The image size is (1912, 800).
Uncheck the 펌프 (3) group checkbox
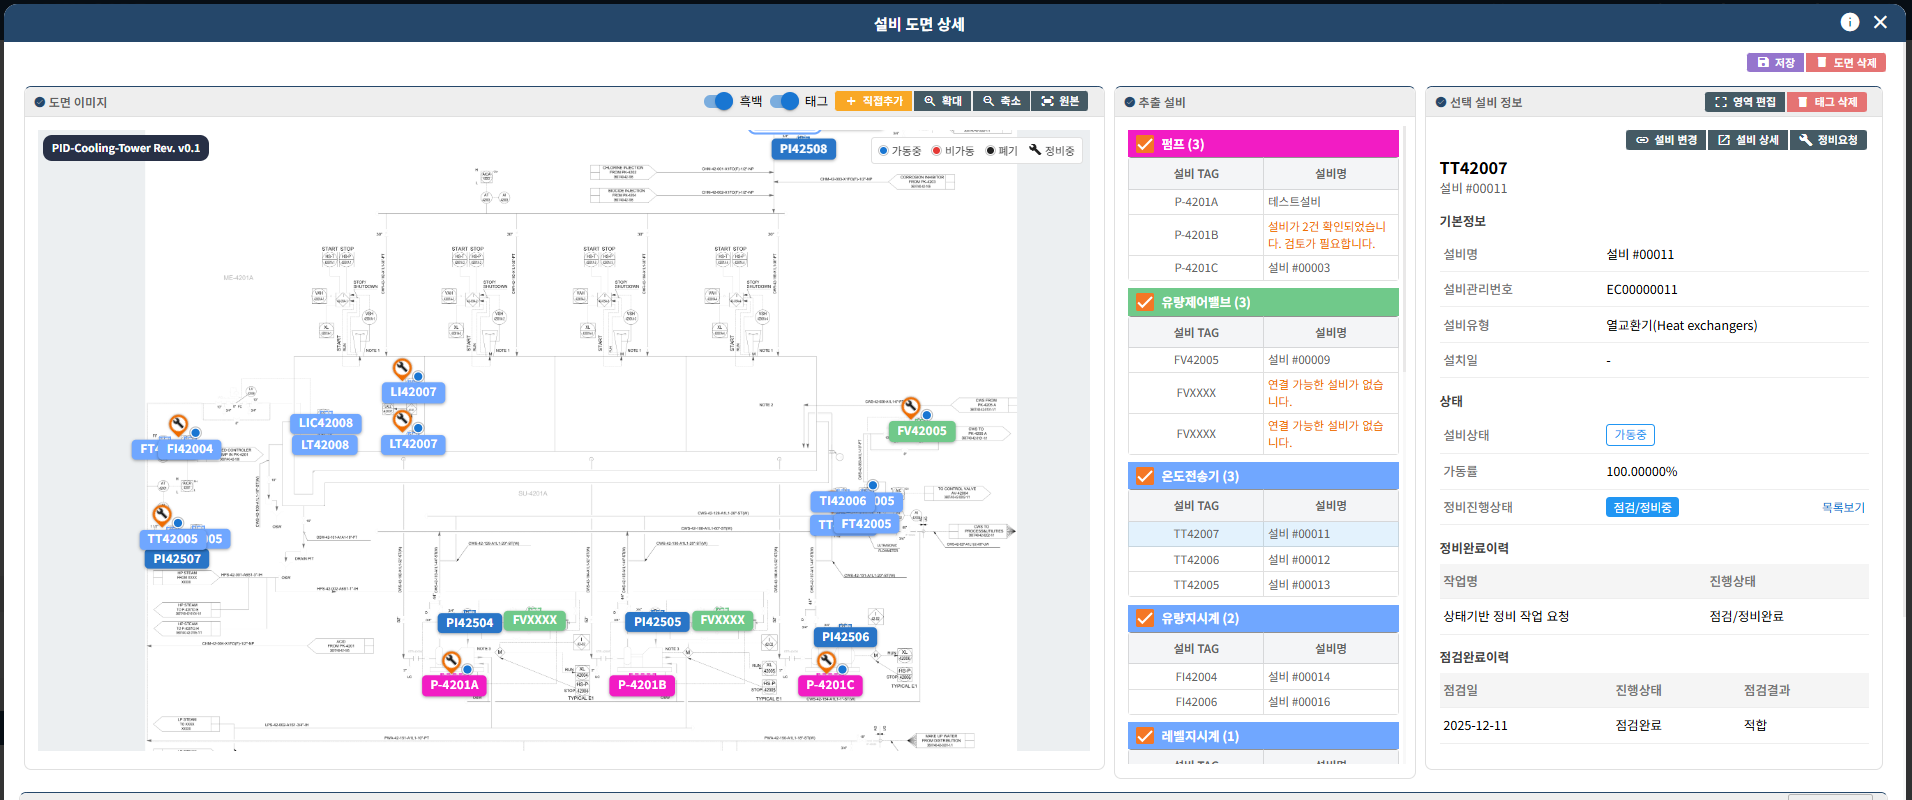coord(1145,145)
